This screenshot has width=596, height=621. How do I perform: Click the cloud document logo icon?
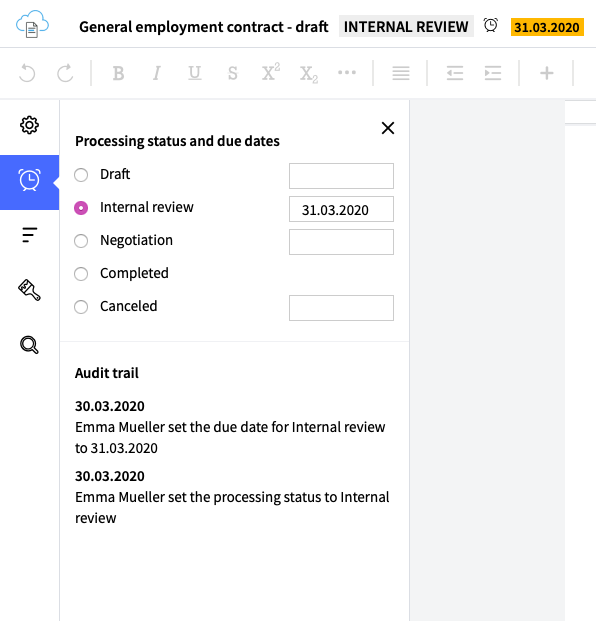click(32, 24)
